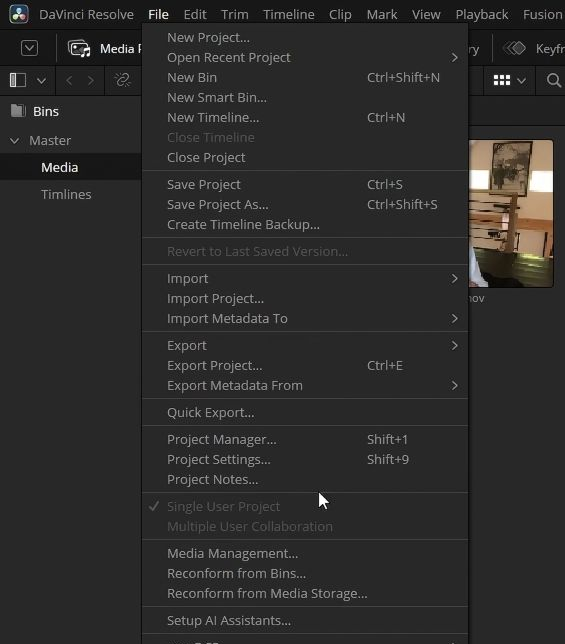Click the link/unlink clips icon
The height and width of the screenshot is (644, 565).
[122, 80]
